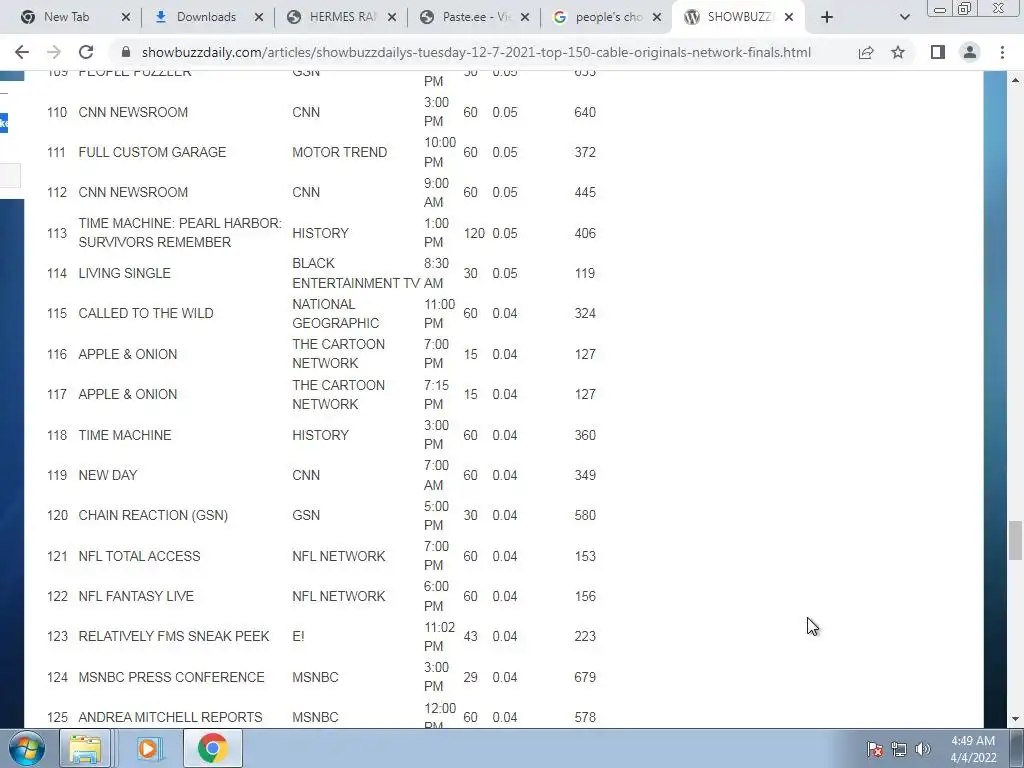Open network tray icon
Screen dimensions: 1024x768
[x=899, y=749]
